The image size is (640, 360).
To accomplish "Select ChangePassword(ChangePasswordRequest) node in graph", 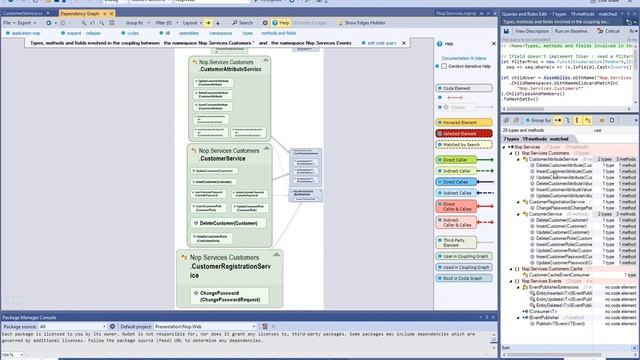I will 229,296.
